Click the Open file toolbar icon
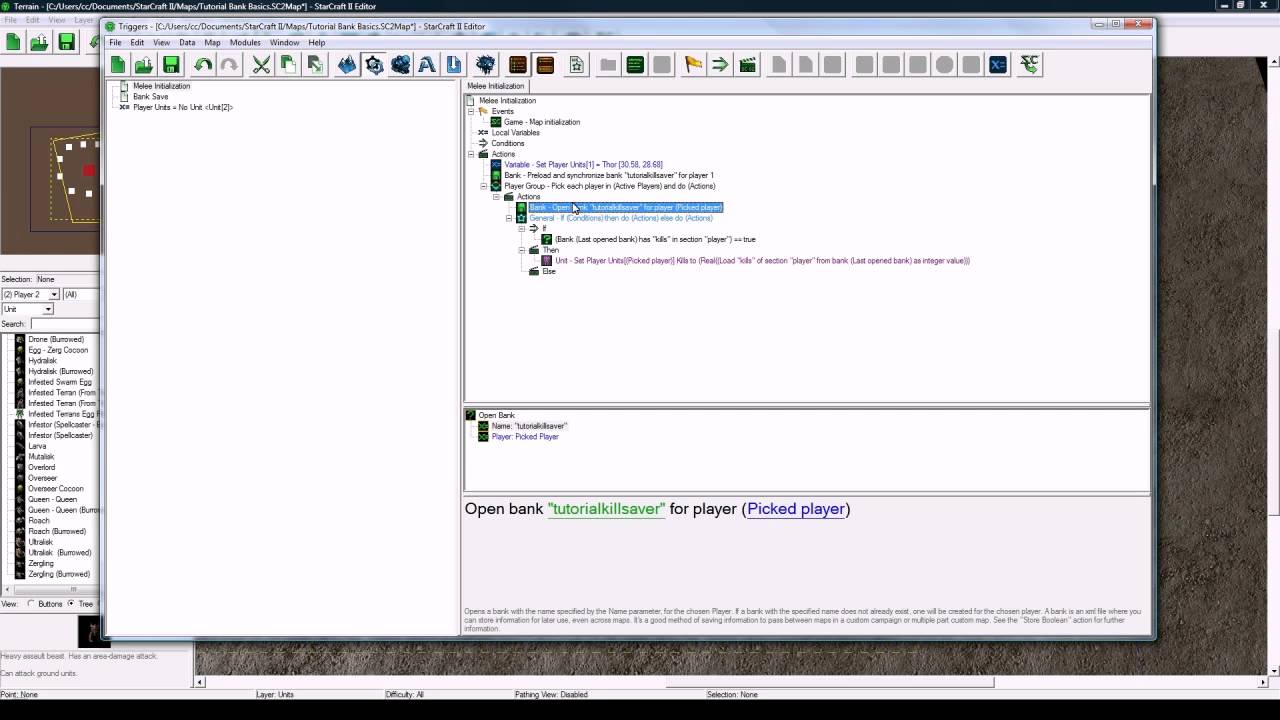This screenshot has width=1280, height=720. pyautogui.click(x=144, y=65)
